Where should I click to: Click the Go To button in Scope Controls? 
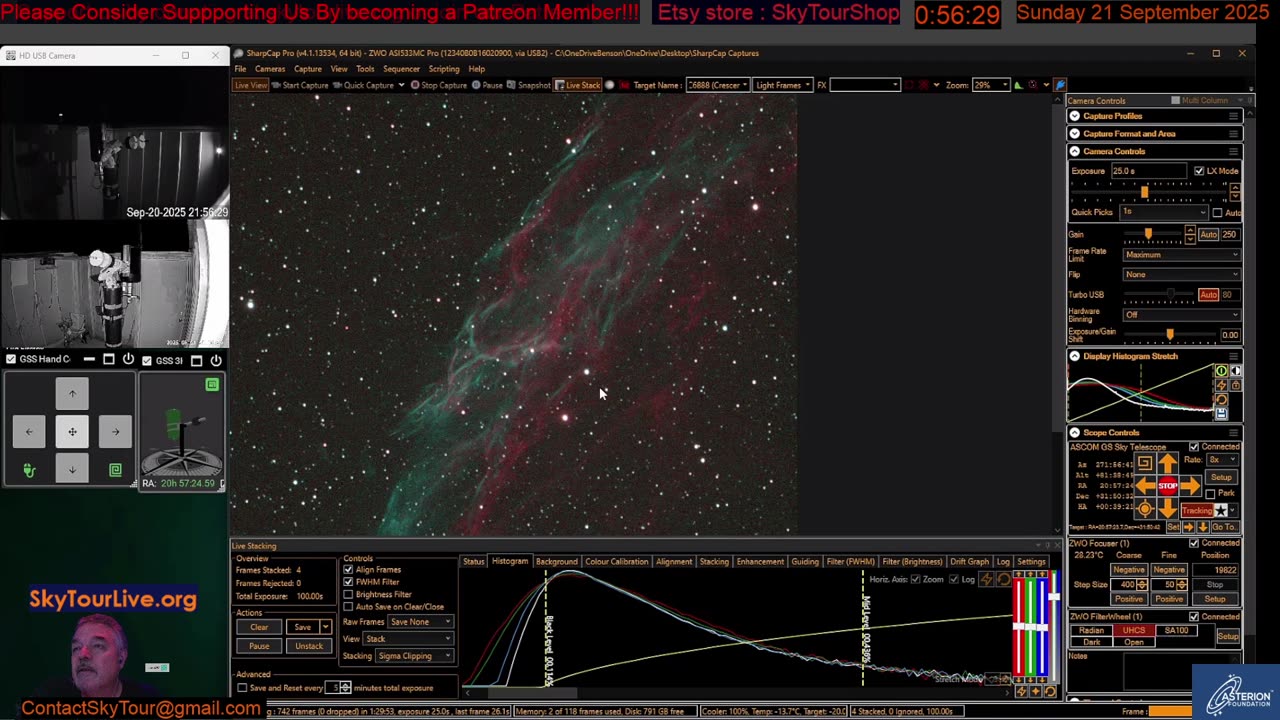tap(1224, 527)
